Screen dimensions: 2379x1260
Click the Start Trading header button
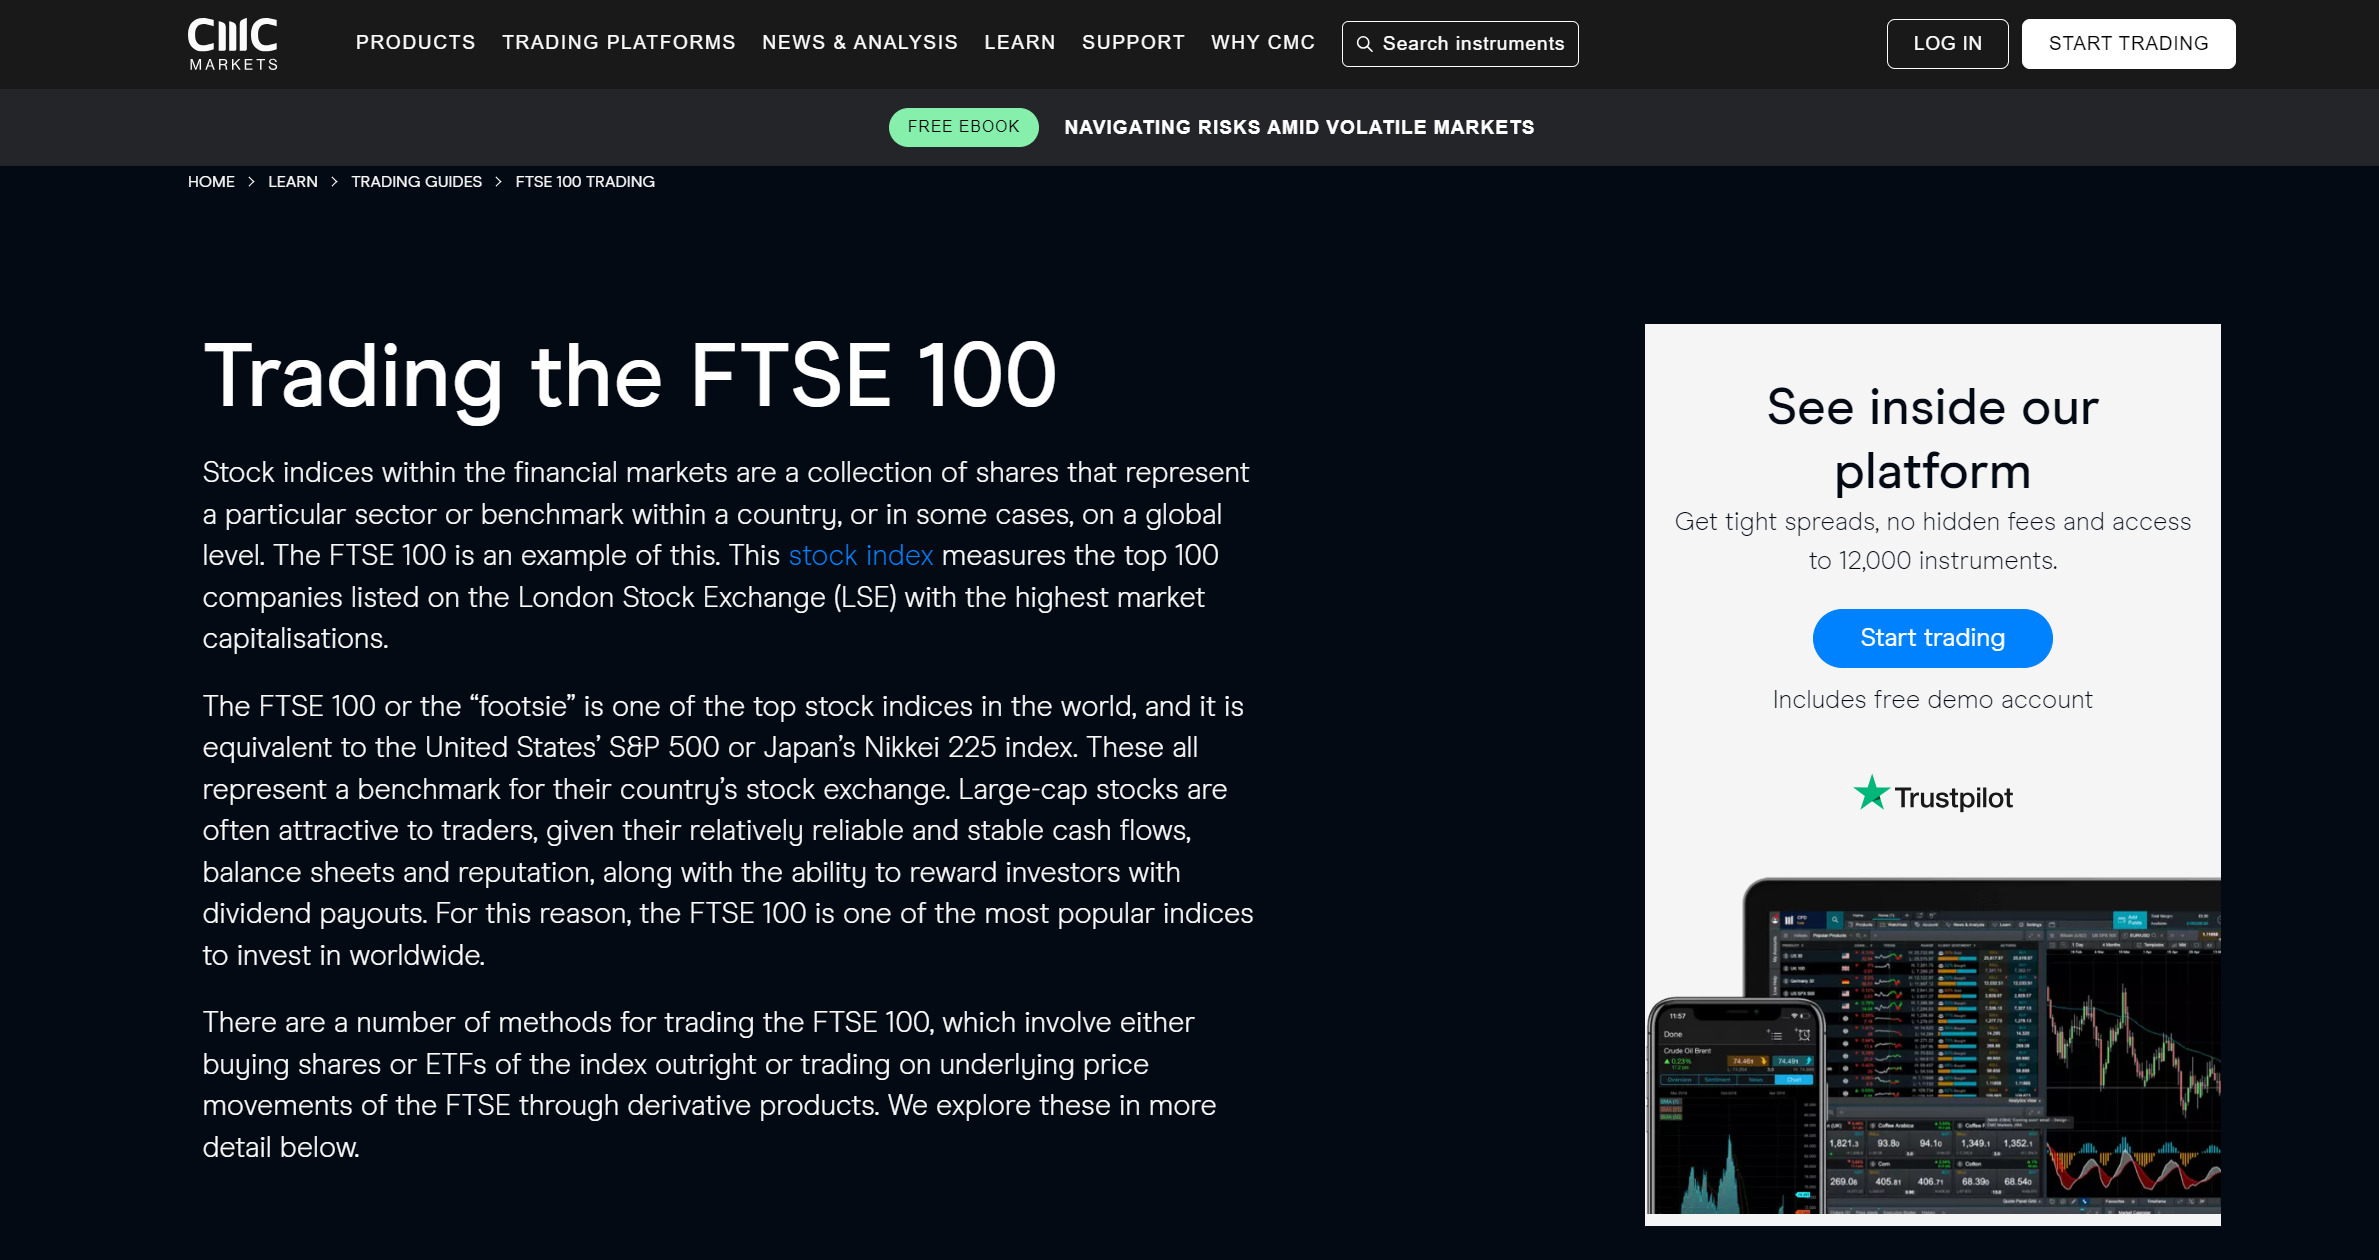[2128, 44]
